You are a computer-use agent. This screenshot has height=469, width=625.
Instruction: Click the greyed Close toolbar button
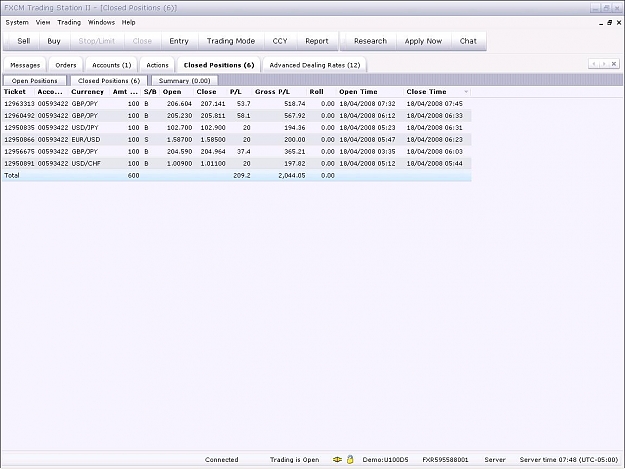pyautogui.click(x=142, y=41)
